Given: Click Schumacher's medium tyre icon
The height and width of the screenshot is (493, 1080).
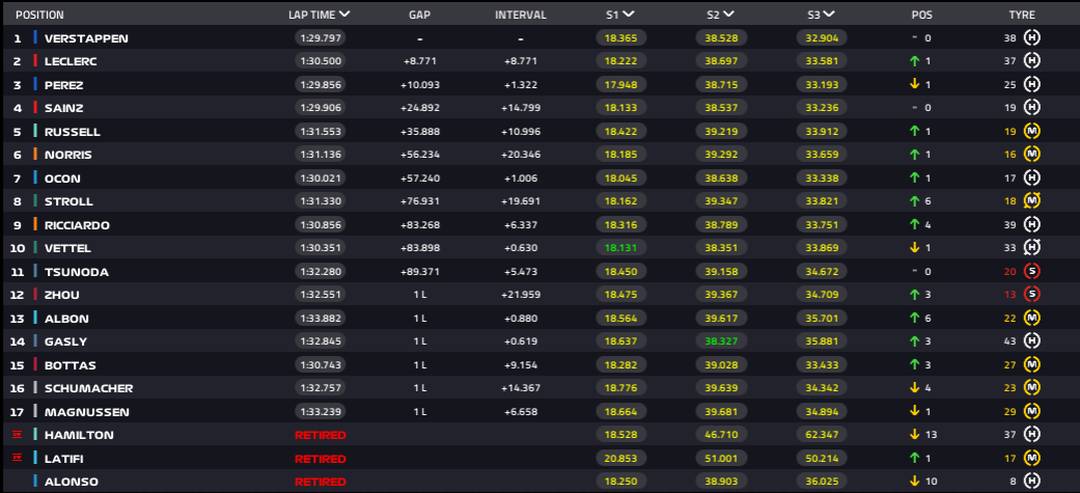Looking at the screenshot, I should coord(1031,388).
